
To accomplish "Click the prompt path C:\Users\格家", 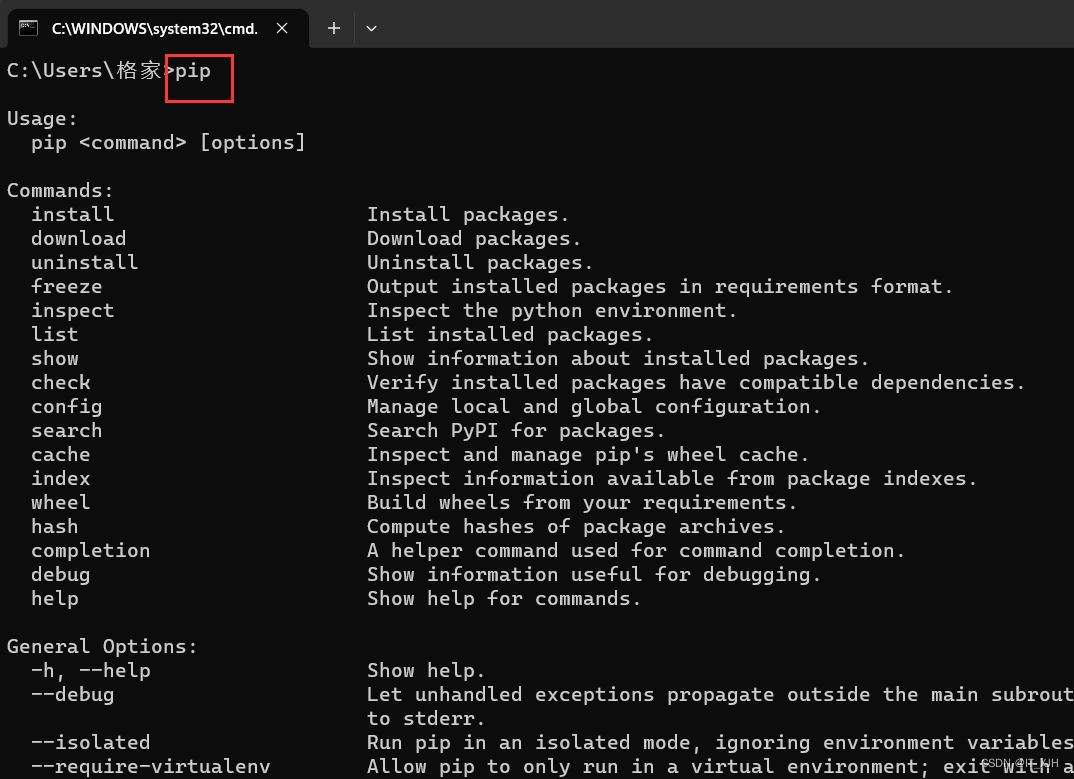I will coord(84,71).
